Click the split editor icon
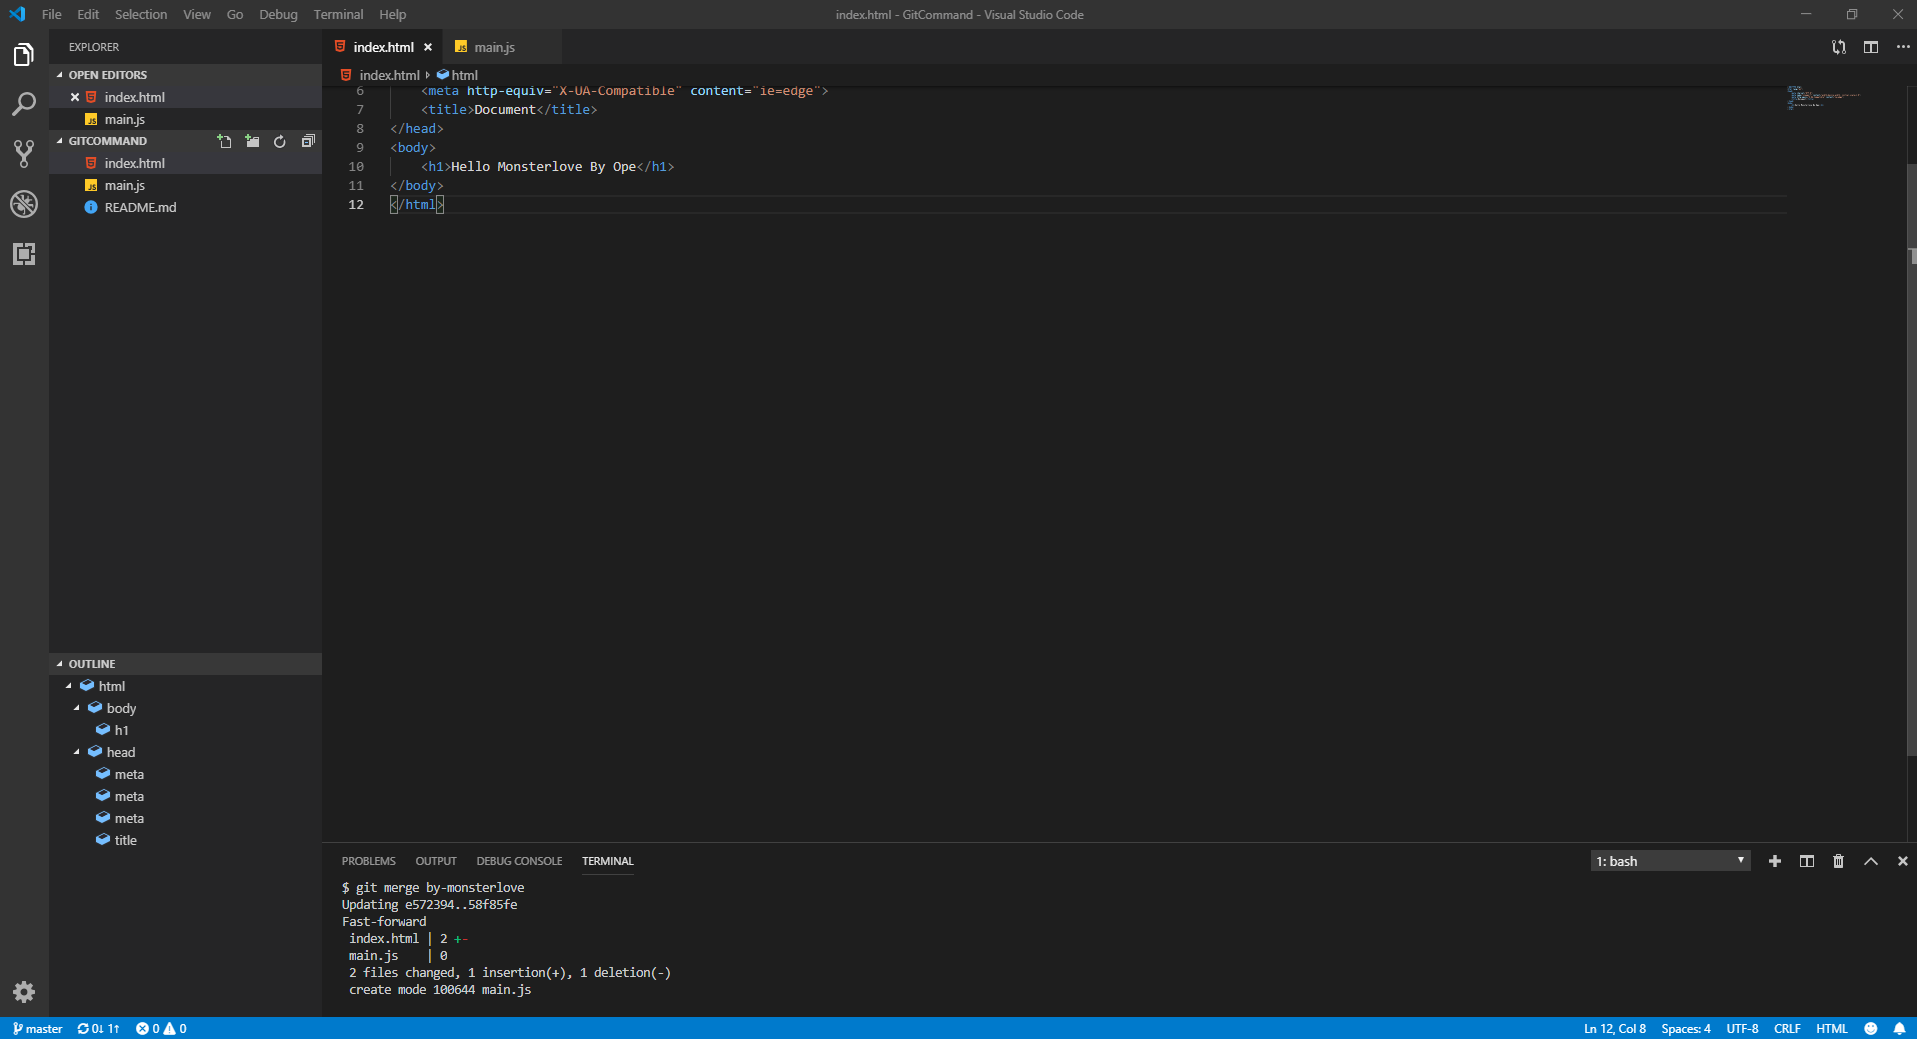This screenshot has height=1039, width=1917. (1871, 46)
